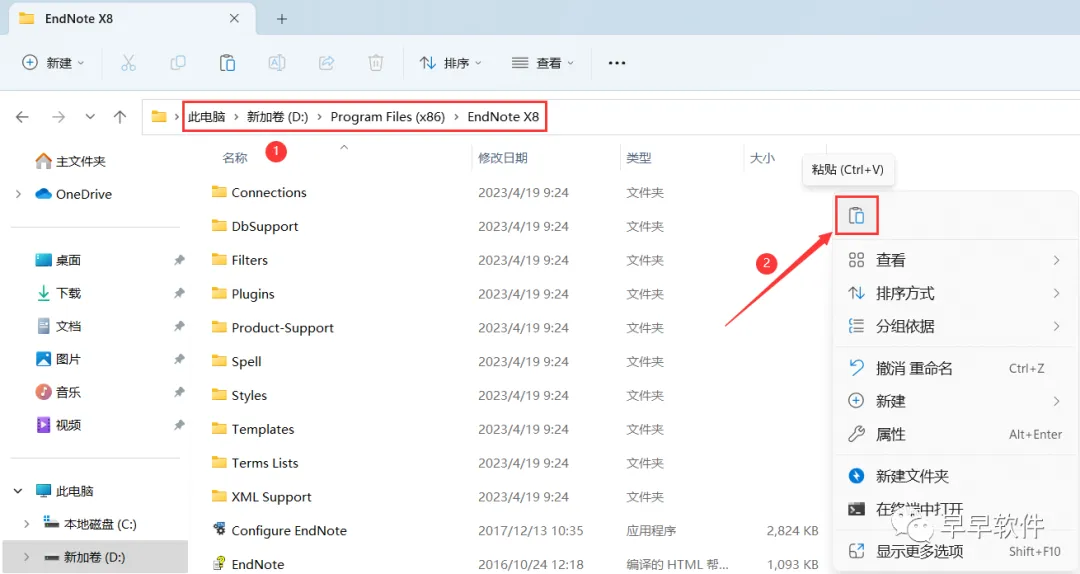Go back with the left arrow
The height and width of the screenshot is (574, 1080).
23,117
